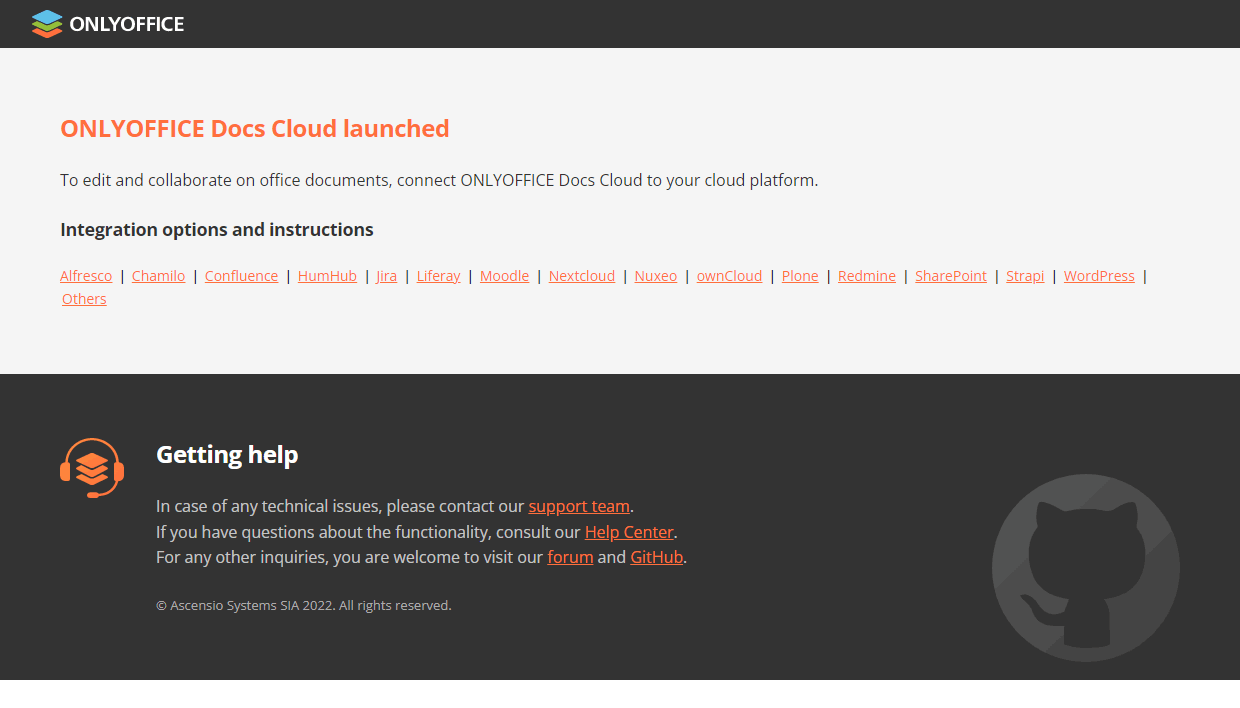
Task: Open the Jira integration instructions
Action: pos(386,276)
